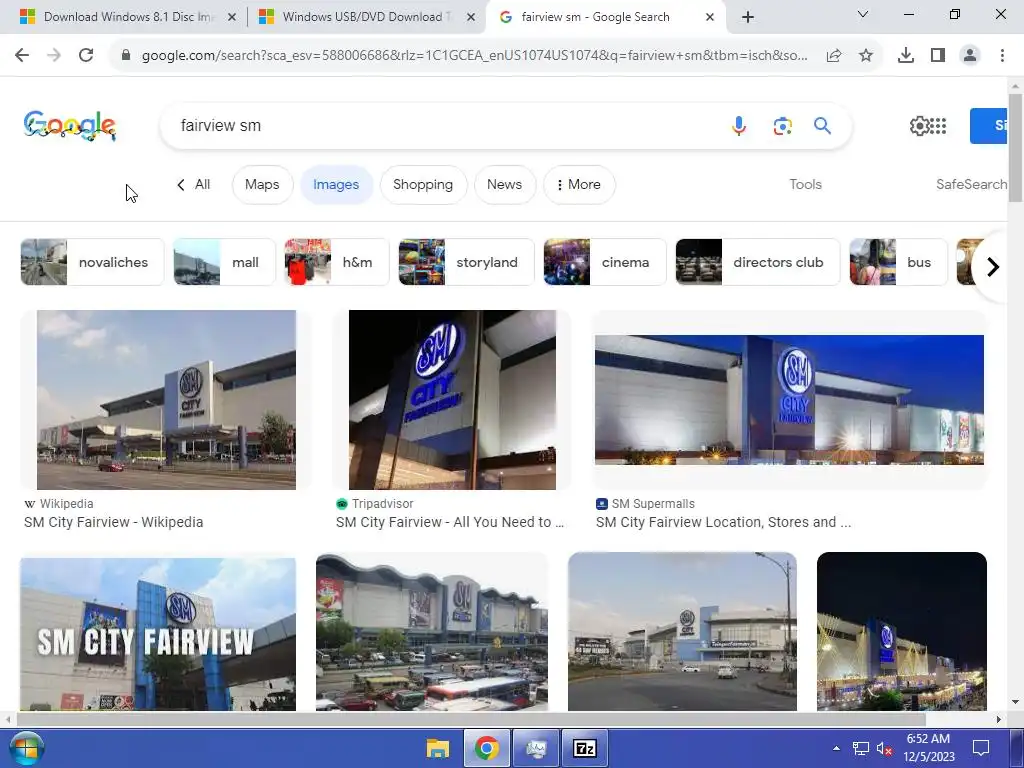Click Chrome icon in taskbar

[x=487, y=748]
